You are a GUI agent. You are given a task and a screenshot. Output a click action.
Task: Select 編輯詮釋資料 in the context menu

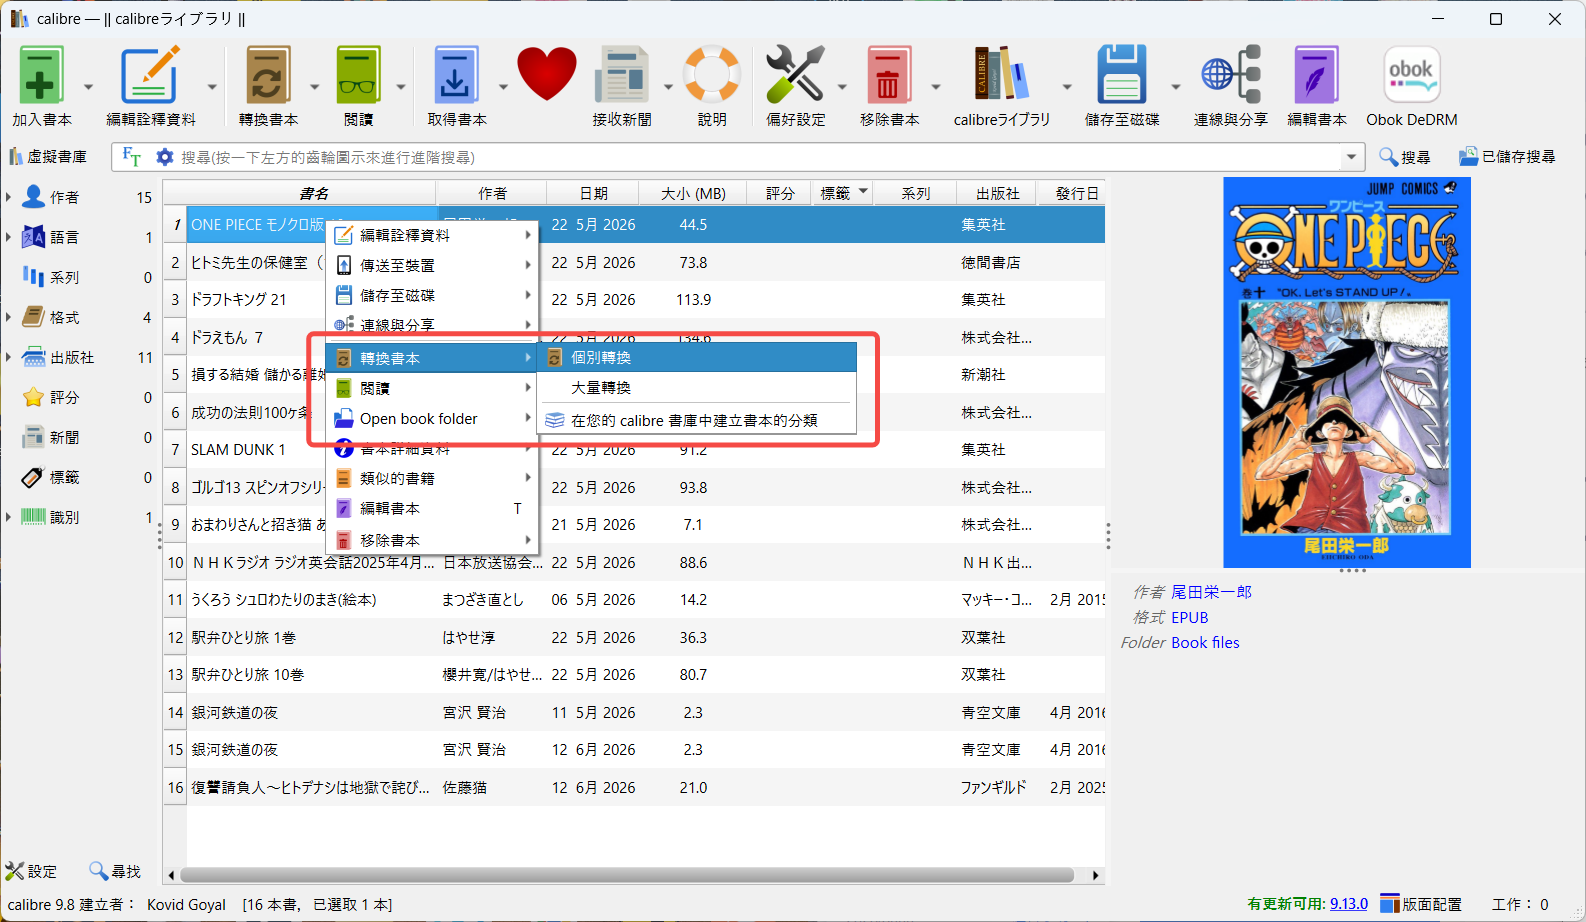[432, 235]
